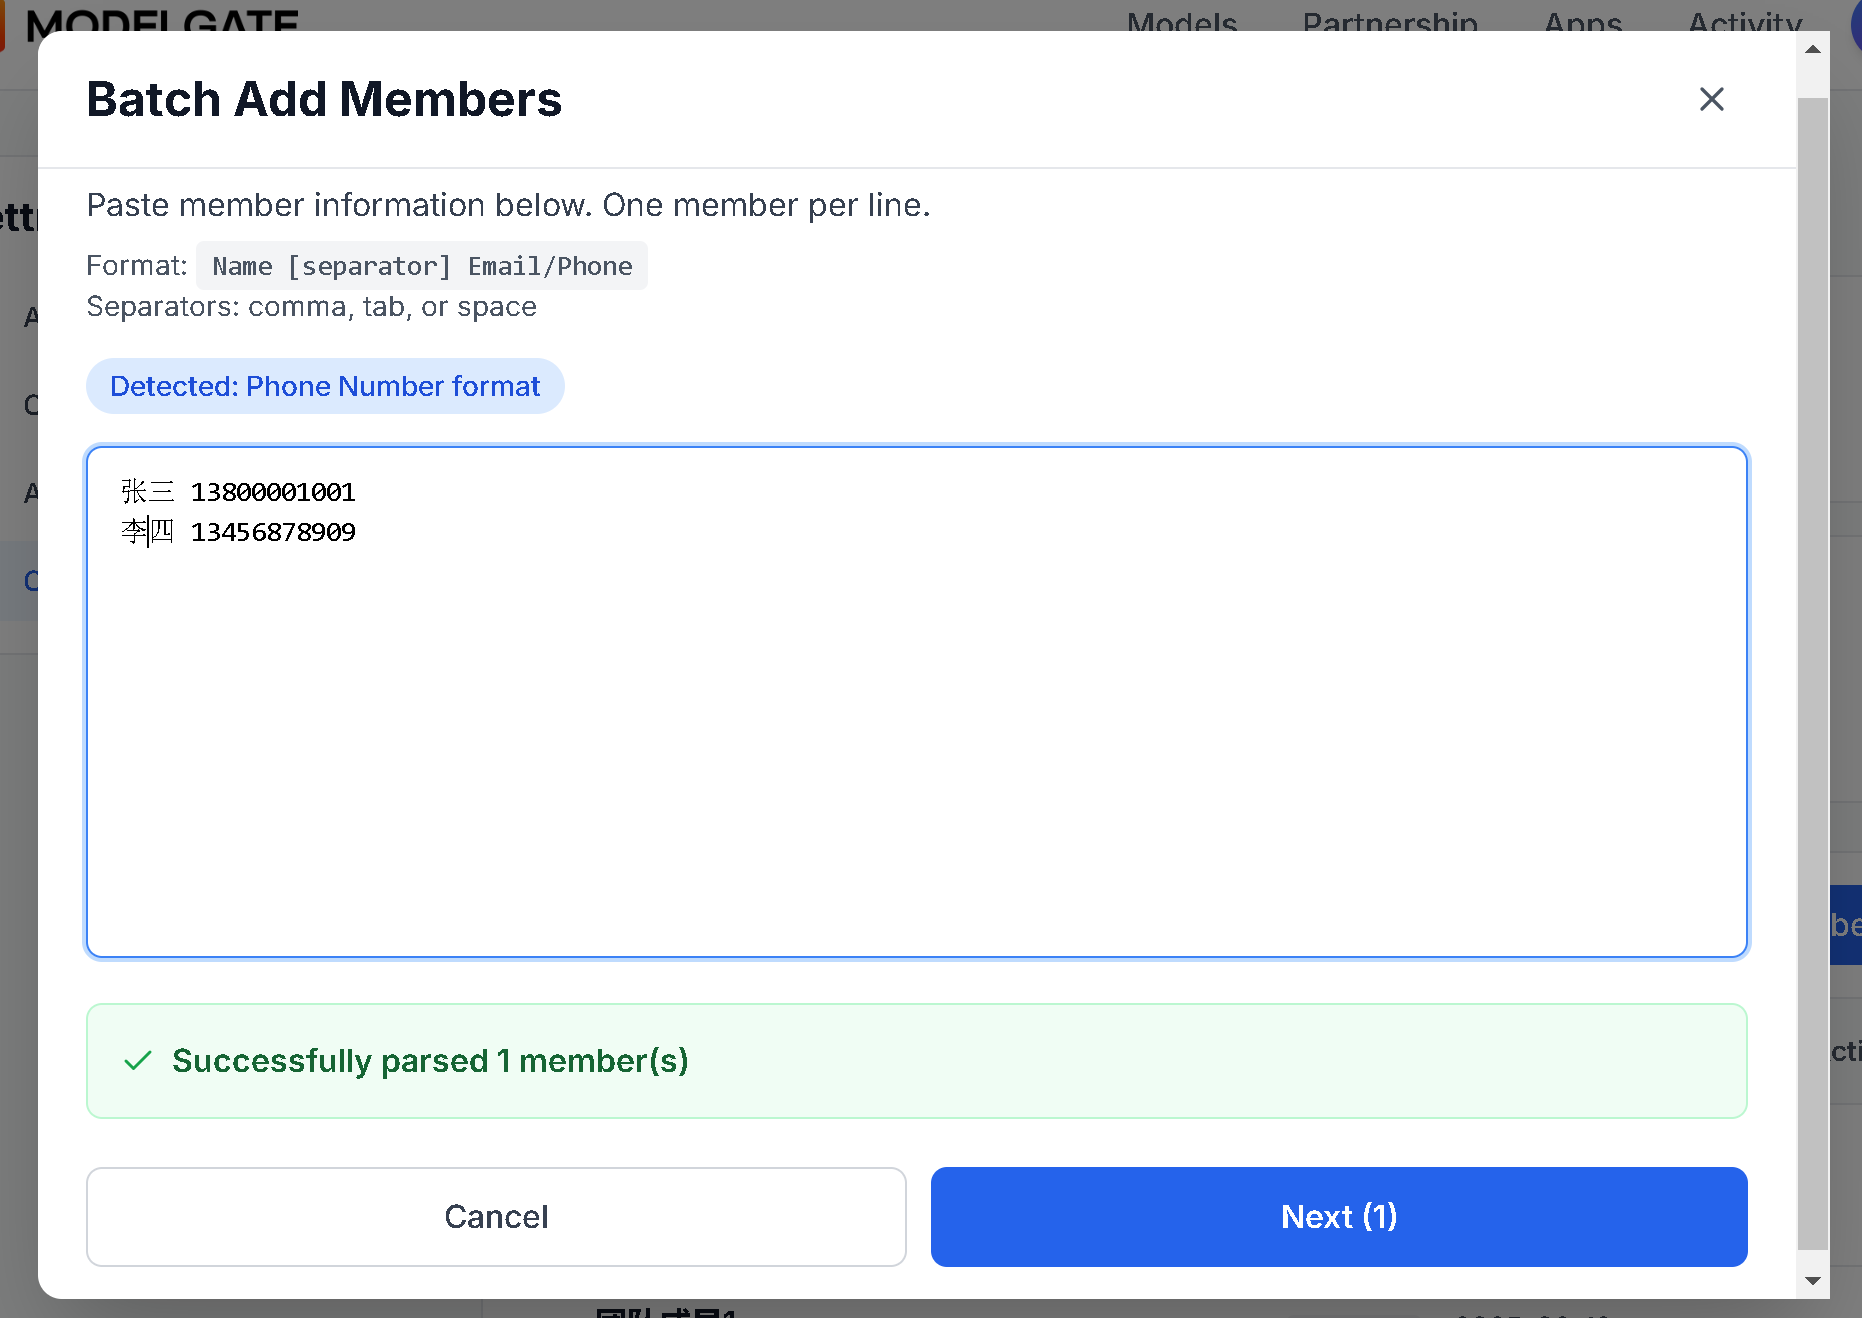Viewport: 1862px width, 1318px height.
Task: Close the Batch Add Members dialog
Action: tap(1711, 99)
